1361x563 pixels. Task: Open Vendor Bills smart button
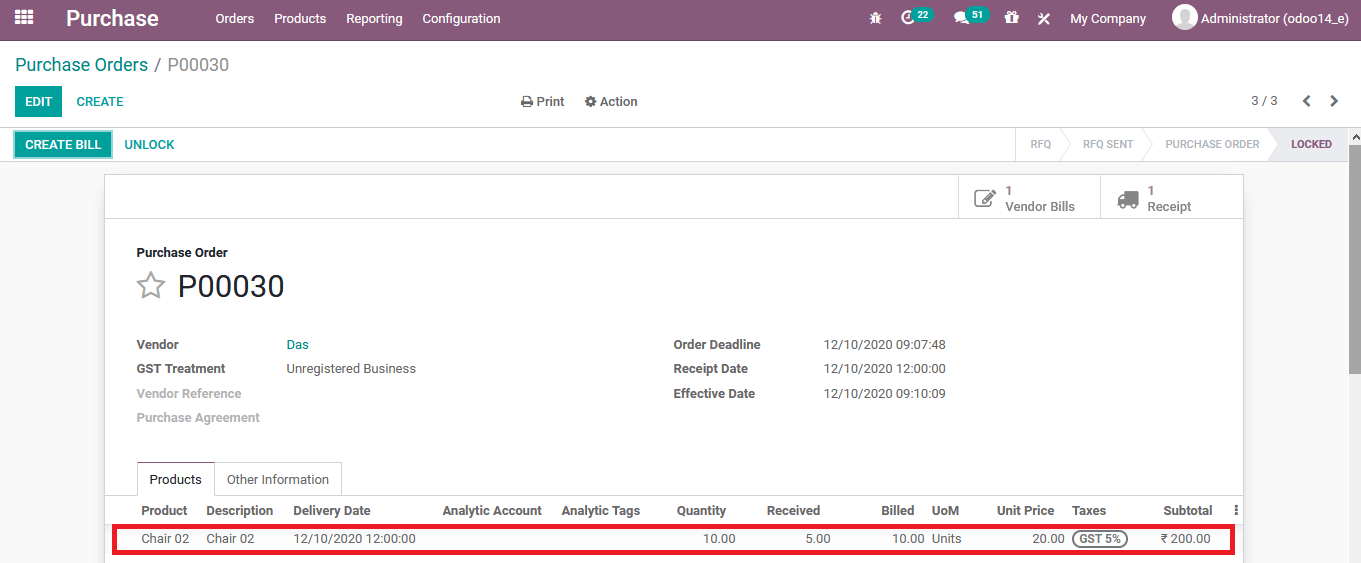pyautogui.click(x=1029, y=198)
